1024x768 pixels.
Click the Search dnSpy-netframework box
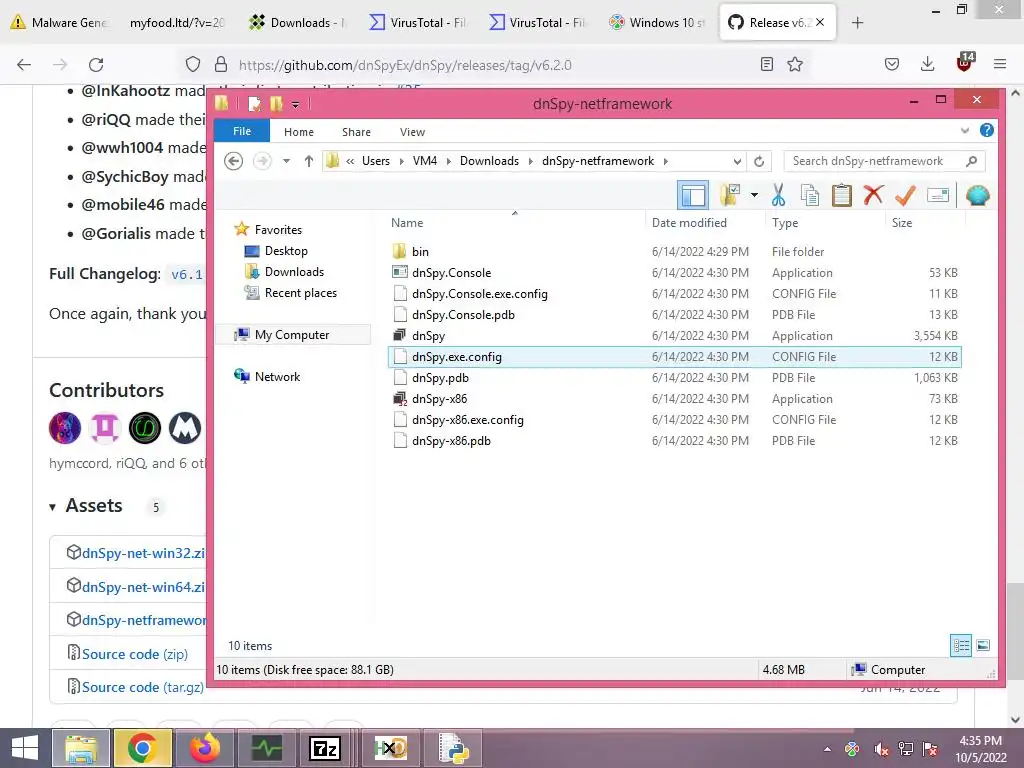click(885, 161)
